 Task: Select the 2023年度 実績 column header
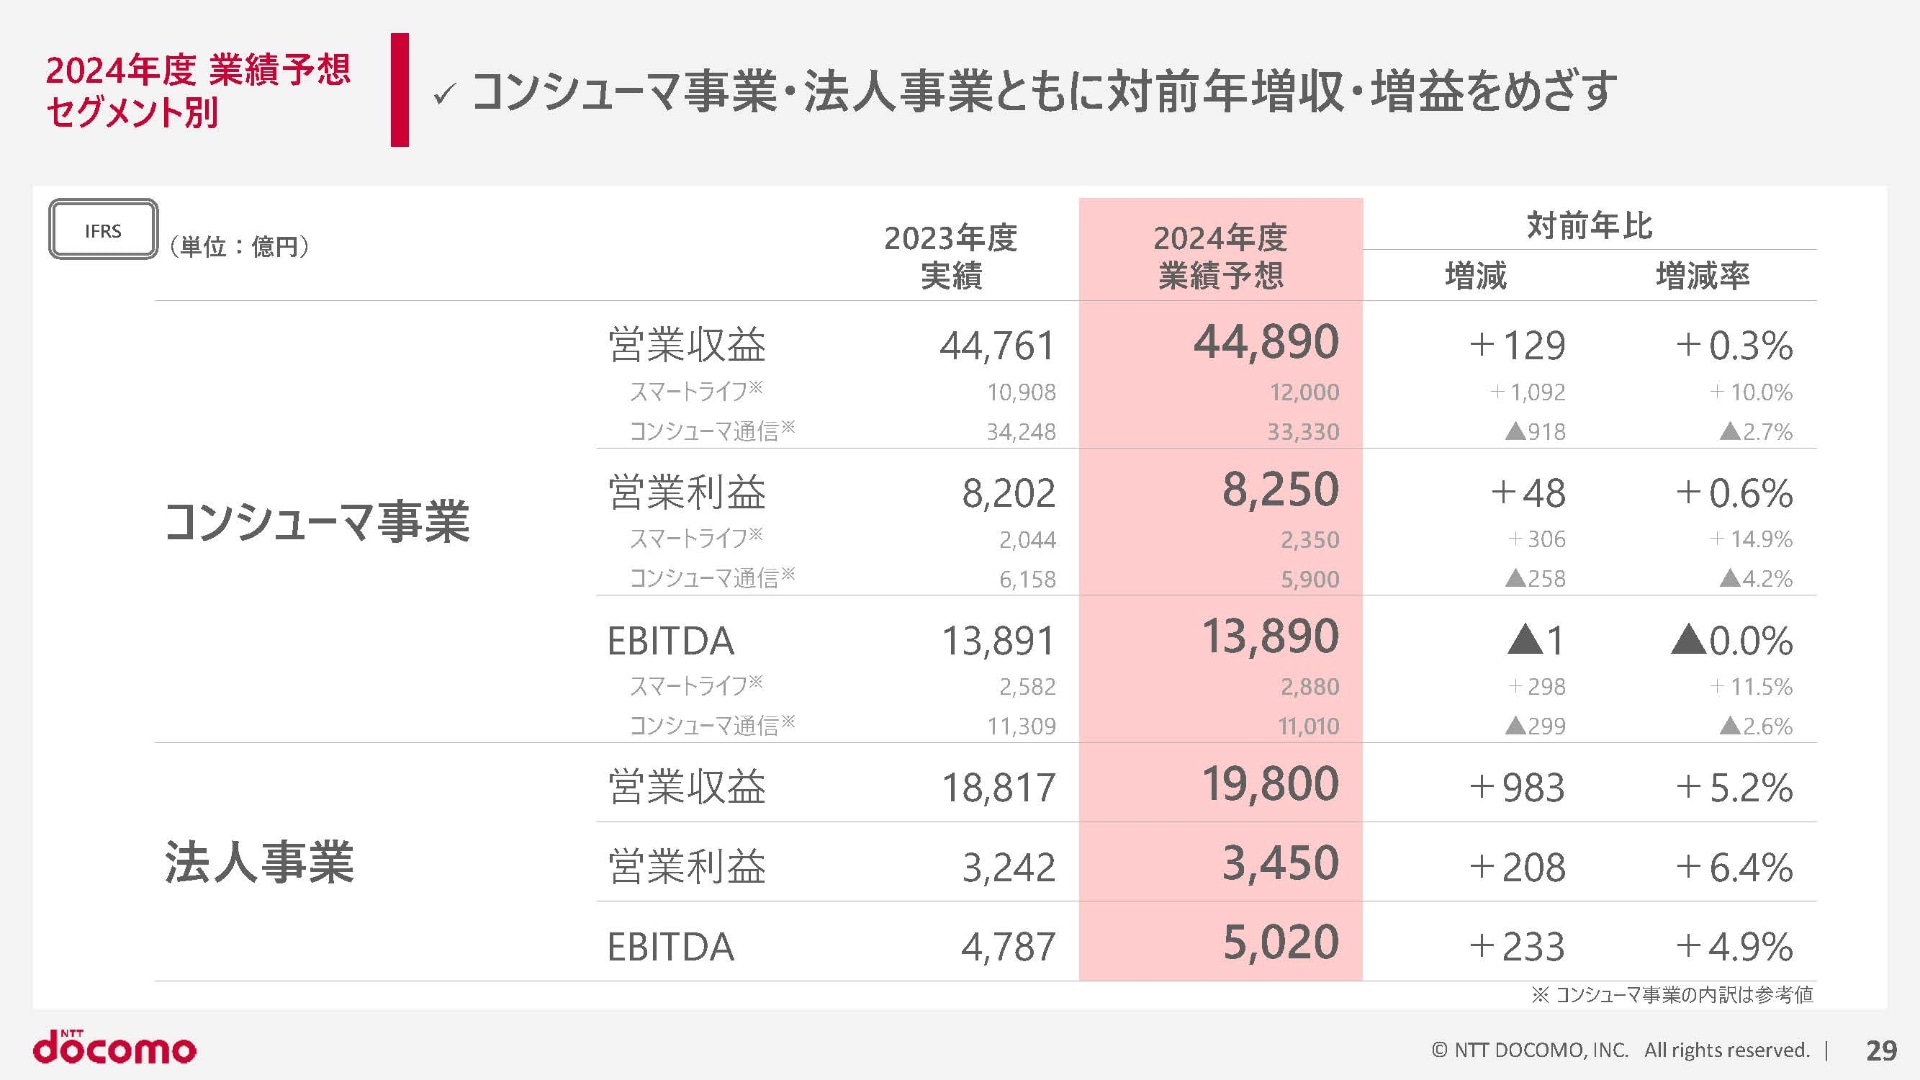click(x=950, y=256)
